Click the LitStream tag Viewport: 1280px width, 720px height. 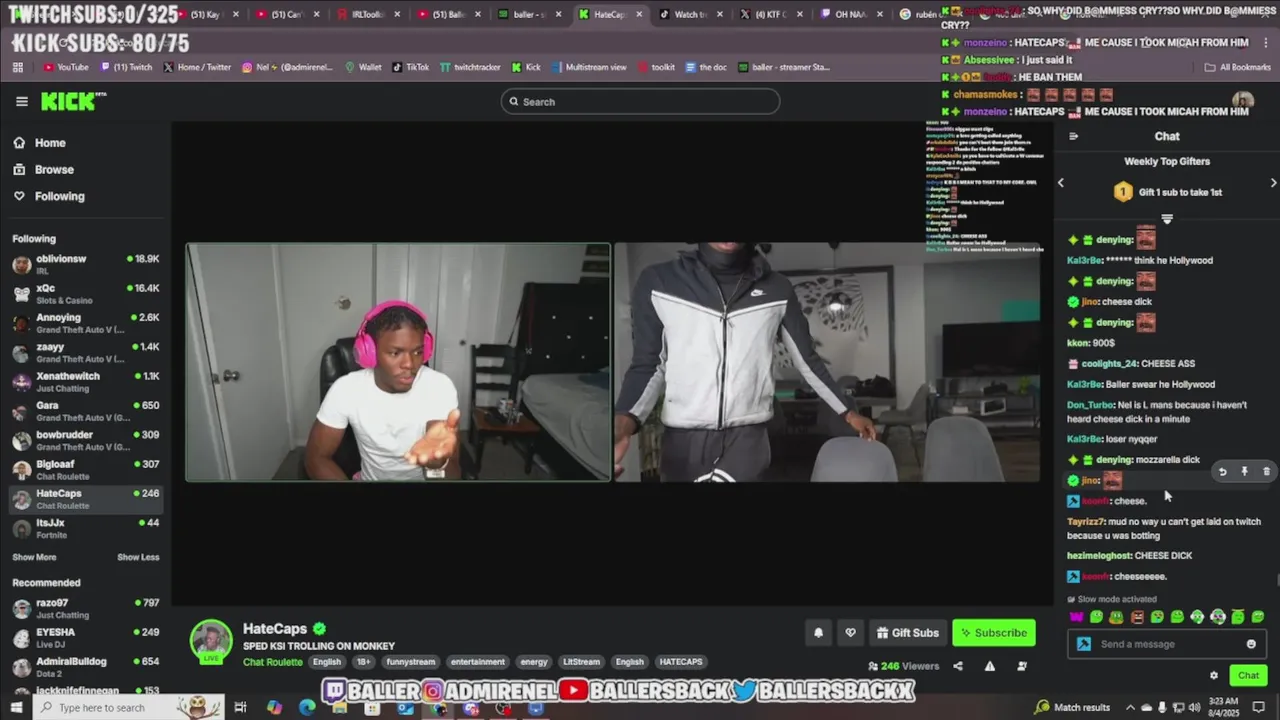tap(581, 662)
